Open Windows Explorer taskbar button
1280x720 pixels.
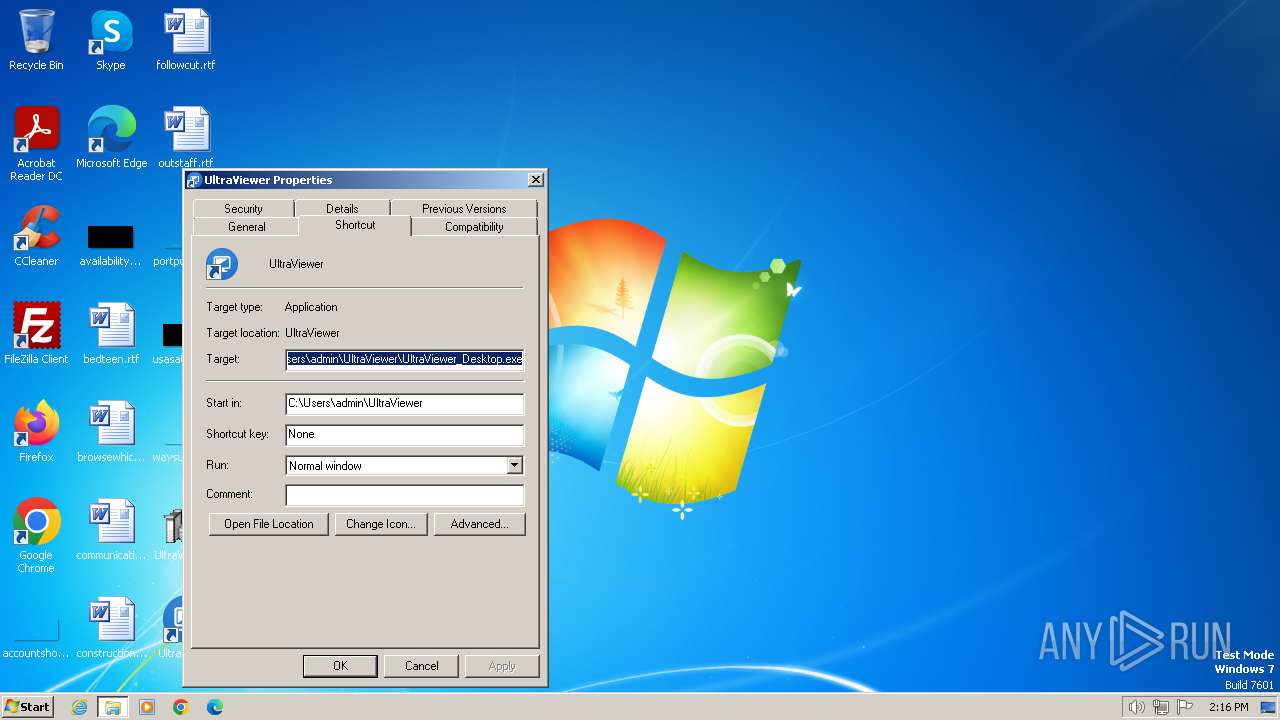point(113,707)
